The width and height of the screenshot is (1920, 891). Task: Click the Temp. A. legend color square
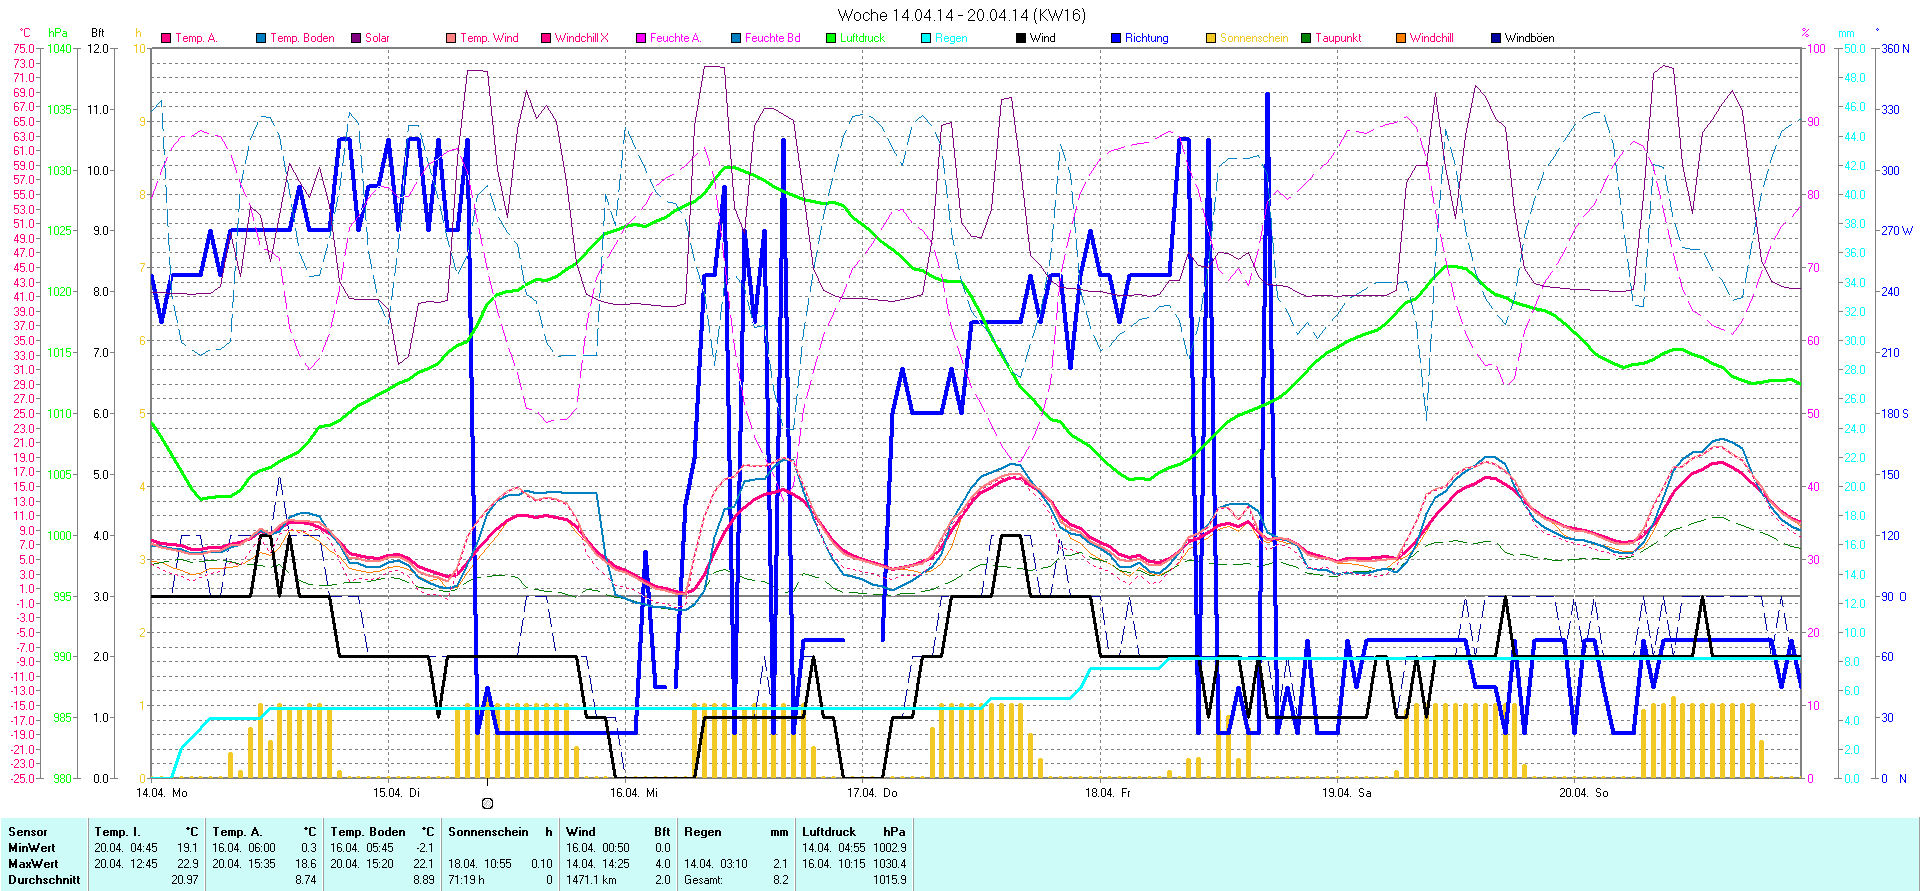click(x=166, y=38)
